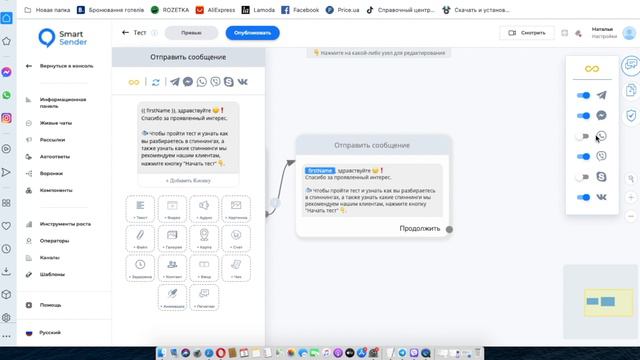Open the document icon on right edge
The image size is (640, 360).
point(631,90)
